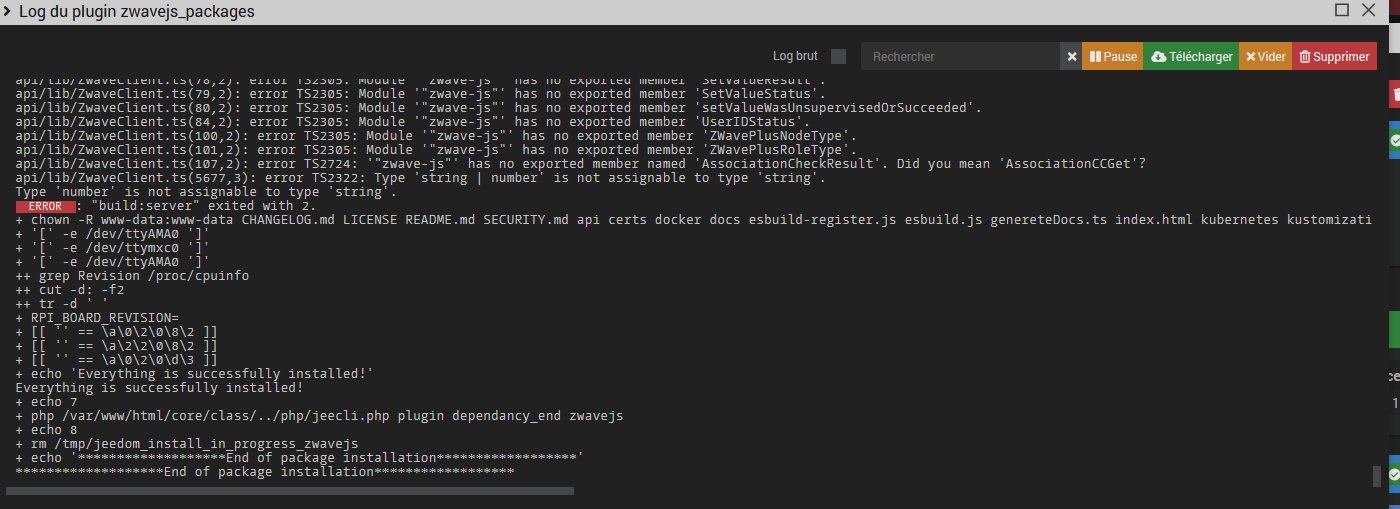Toggle the Log brut checkbox

(838, 57)
